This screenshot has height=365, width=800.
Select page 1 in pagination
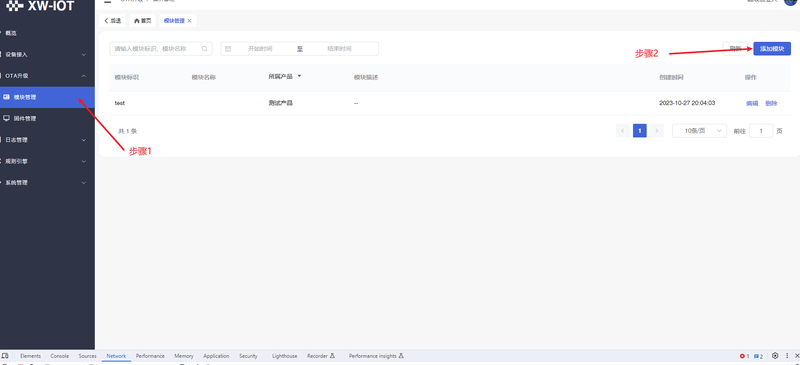click(x=640, y=131)
